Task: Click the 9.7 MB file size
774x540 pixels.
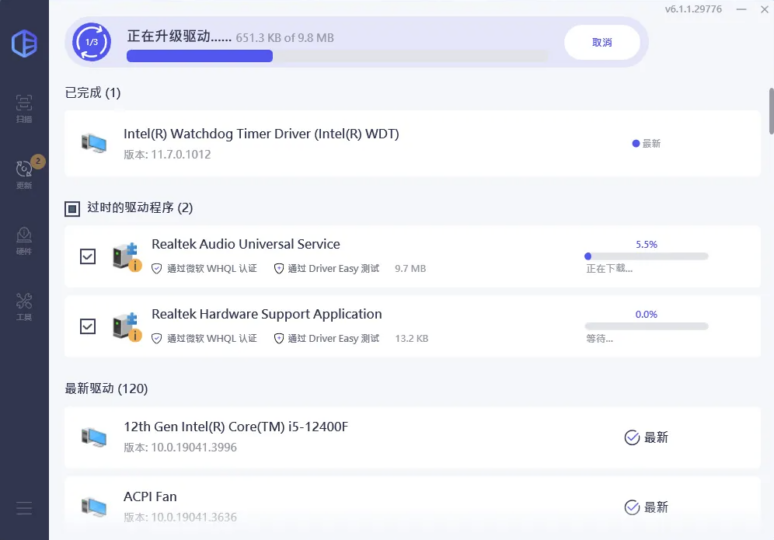Action: click(x=410, y=269)
